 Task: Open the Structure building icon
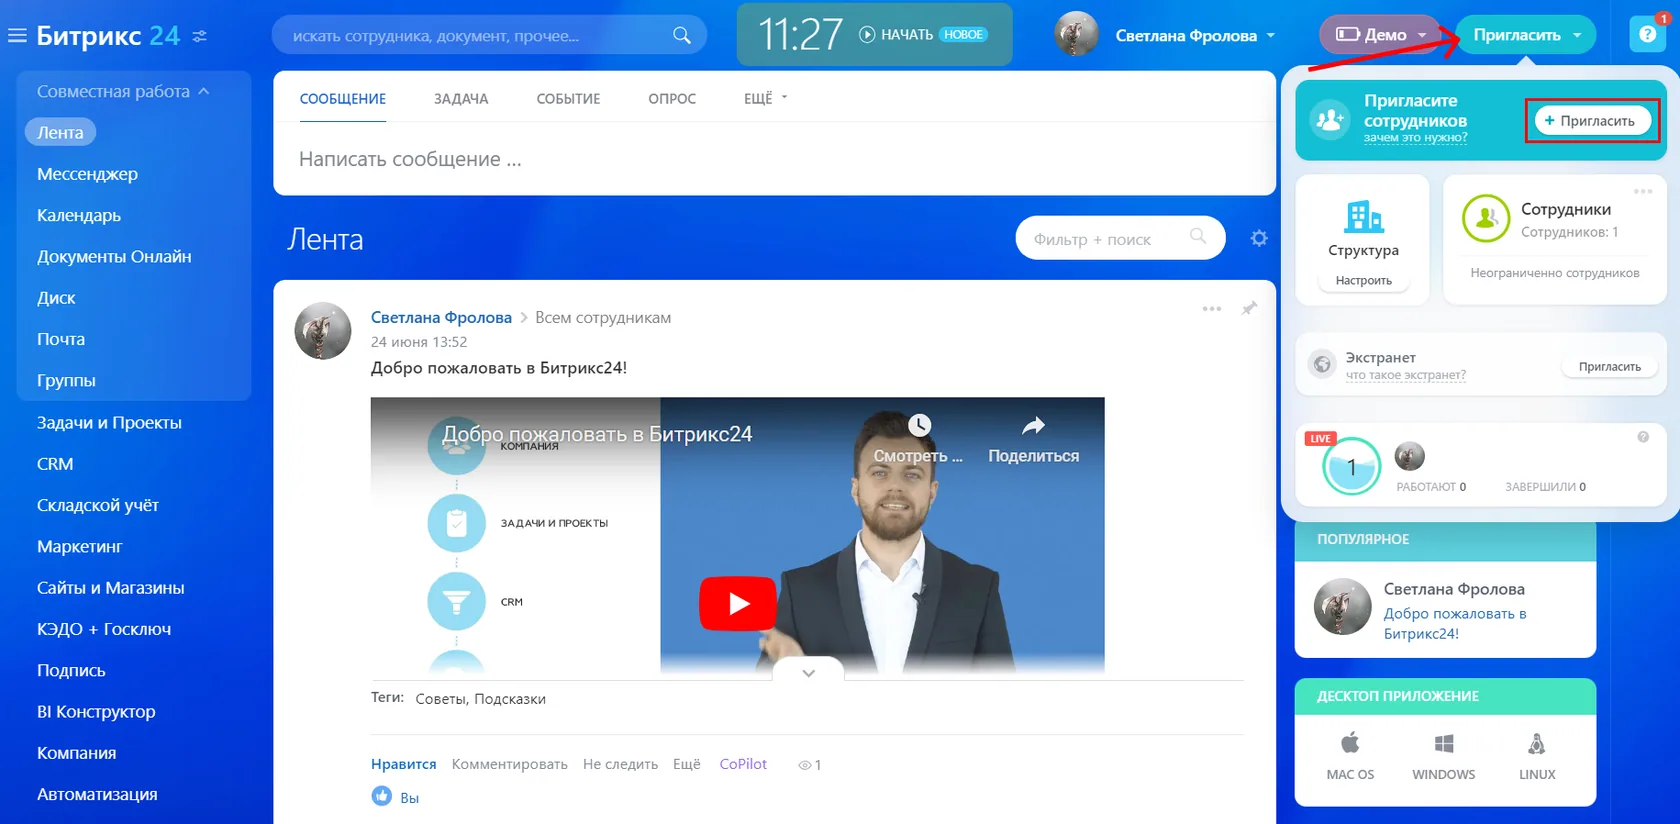tap(1364, 217)
